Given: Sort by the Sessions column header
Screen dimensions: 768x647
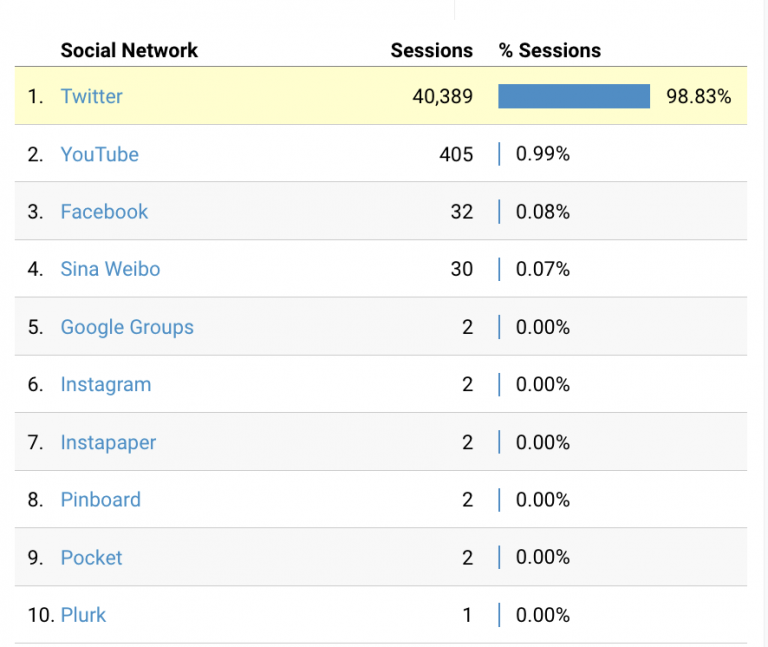Looking at the screenshot, I should point(431,50).
